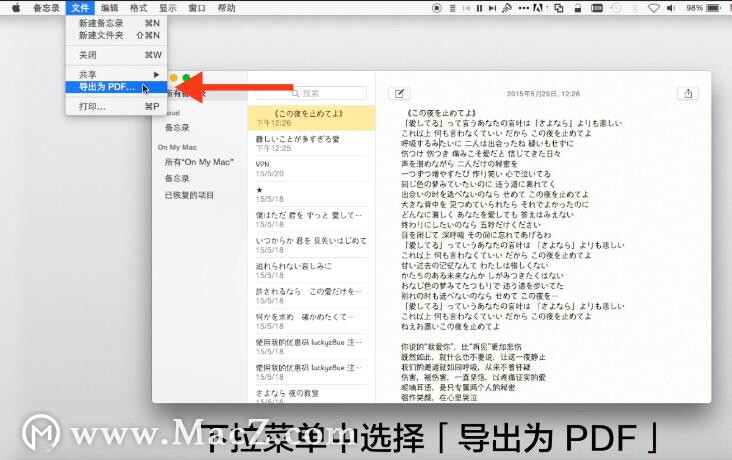The height and width of the screenshot is (460, 732).
Task: Open the note 難しいことが多すぎる愛
Action: click(311, 143)
